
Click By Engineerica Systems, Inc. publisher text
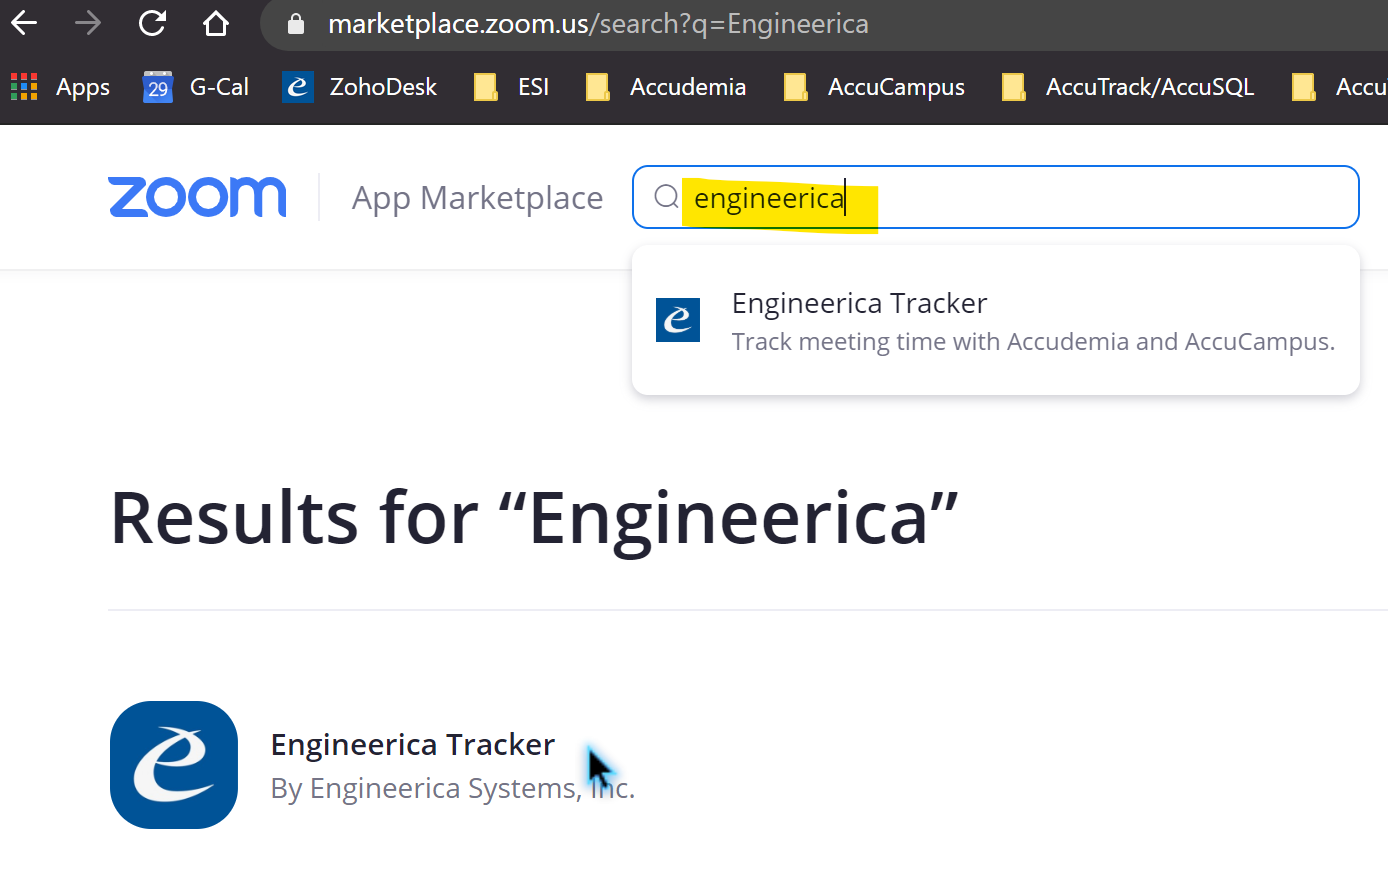coord(453,789)
